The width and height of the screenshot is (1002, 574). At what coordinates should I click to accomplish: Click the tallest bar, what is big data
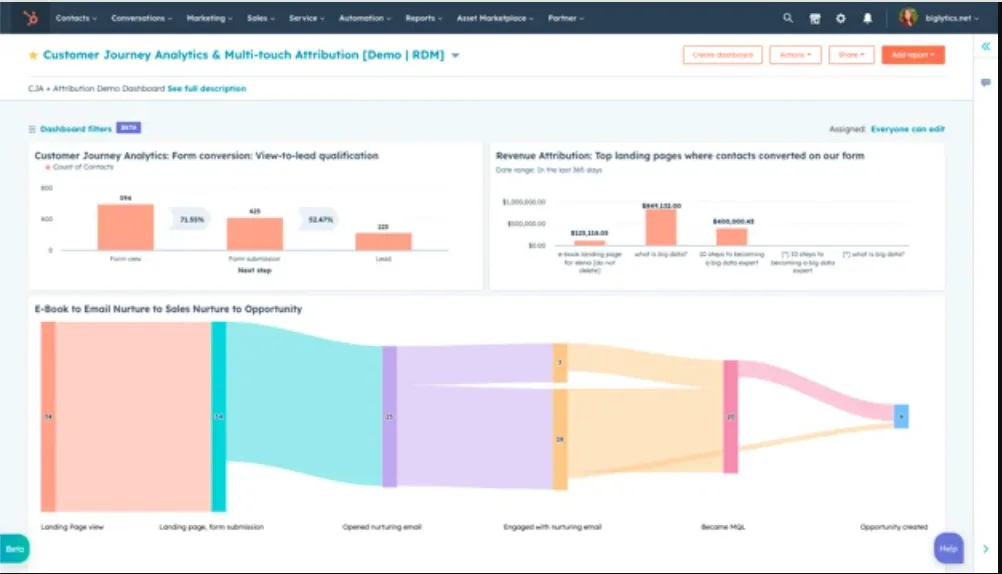click(661, 228)
